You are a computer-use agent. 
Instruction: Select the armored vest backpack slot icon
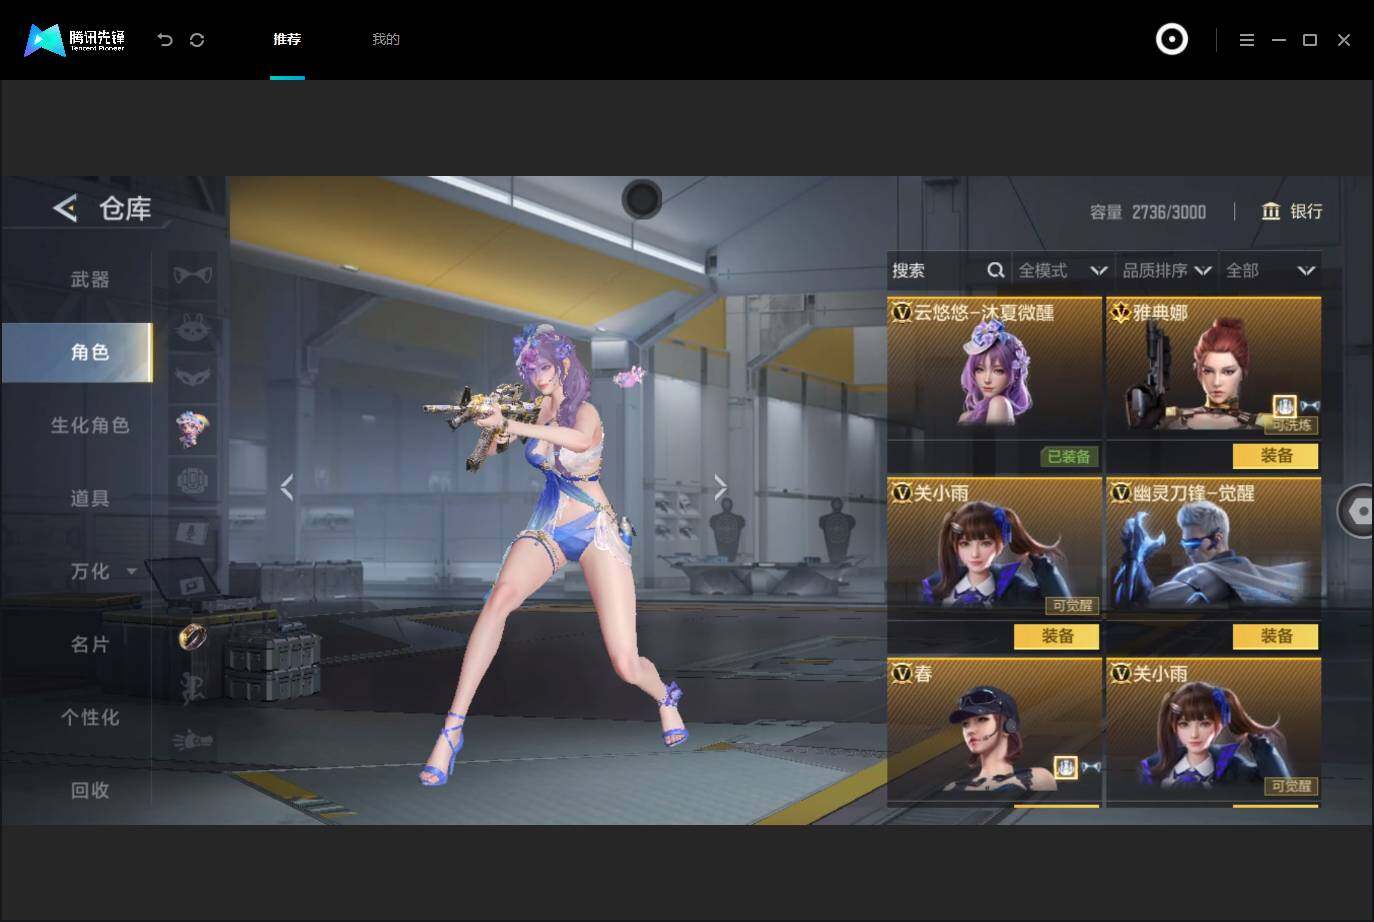coord(192,481)
